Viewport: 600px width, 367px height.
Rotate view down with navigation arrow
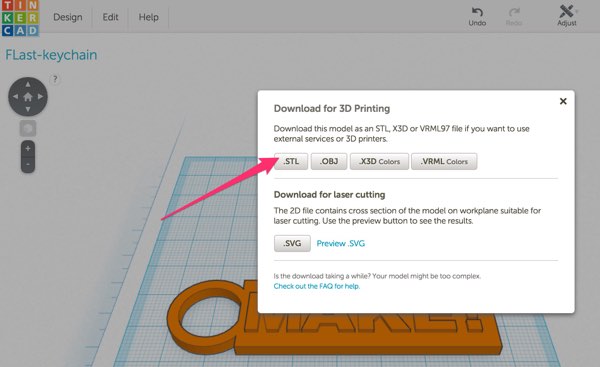(x=28, y=109)
